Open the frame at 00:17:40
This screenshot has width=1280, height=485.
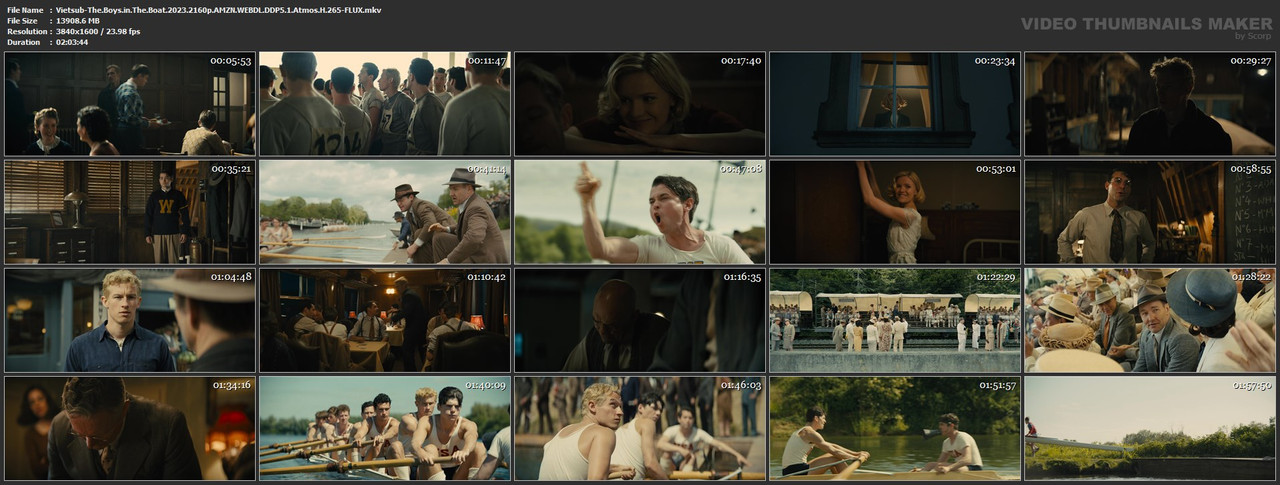pos(640,104)
